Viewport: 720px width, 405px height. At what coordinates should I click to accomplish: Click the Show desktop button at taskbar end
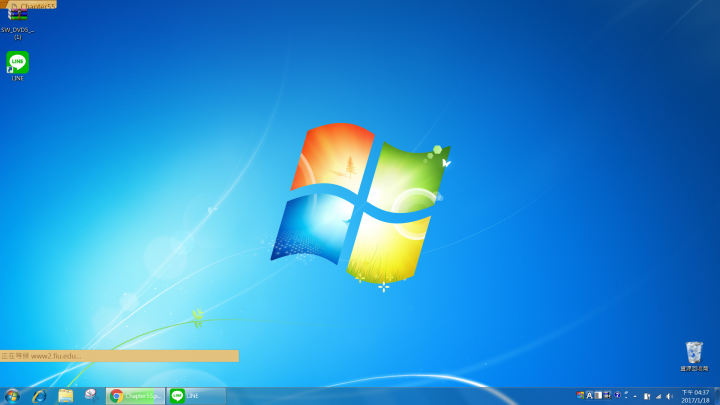click(716, 396)
